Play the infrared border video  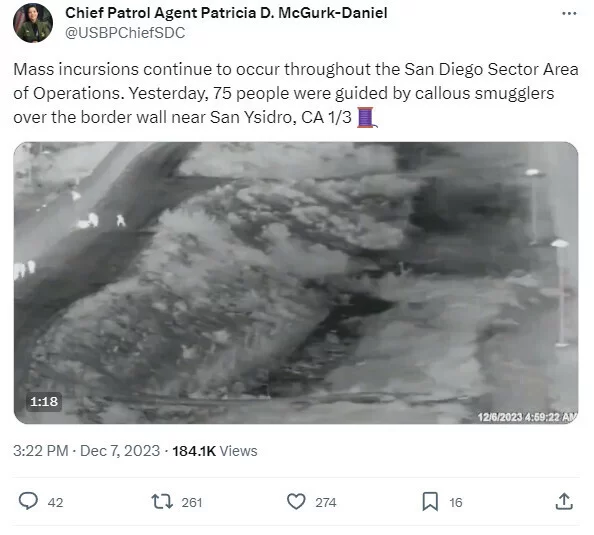click(296, 283)
